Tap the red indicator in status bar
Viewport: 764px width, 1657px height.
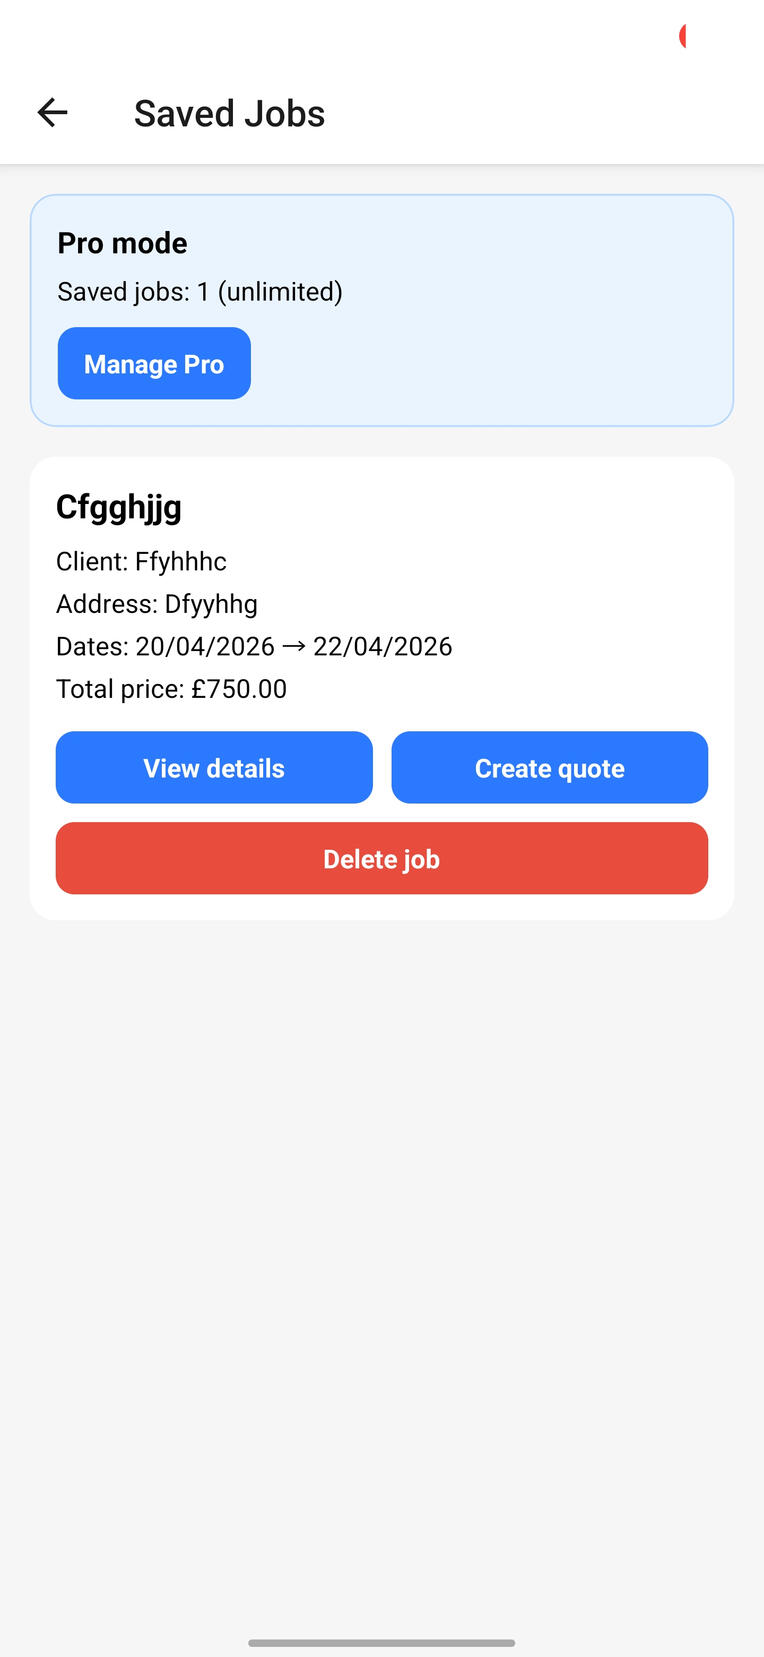[x=683, y=37]
